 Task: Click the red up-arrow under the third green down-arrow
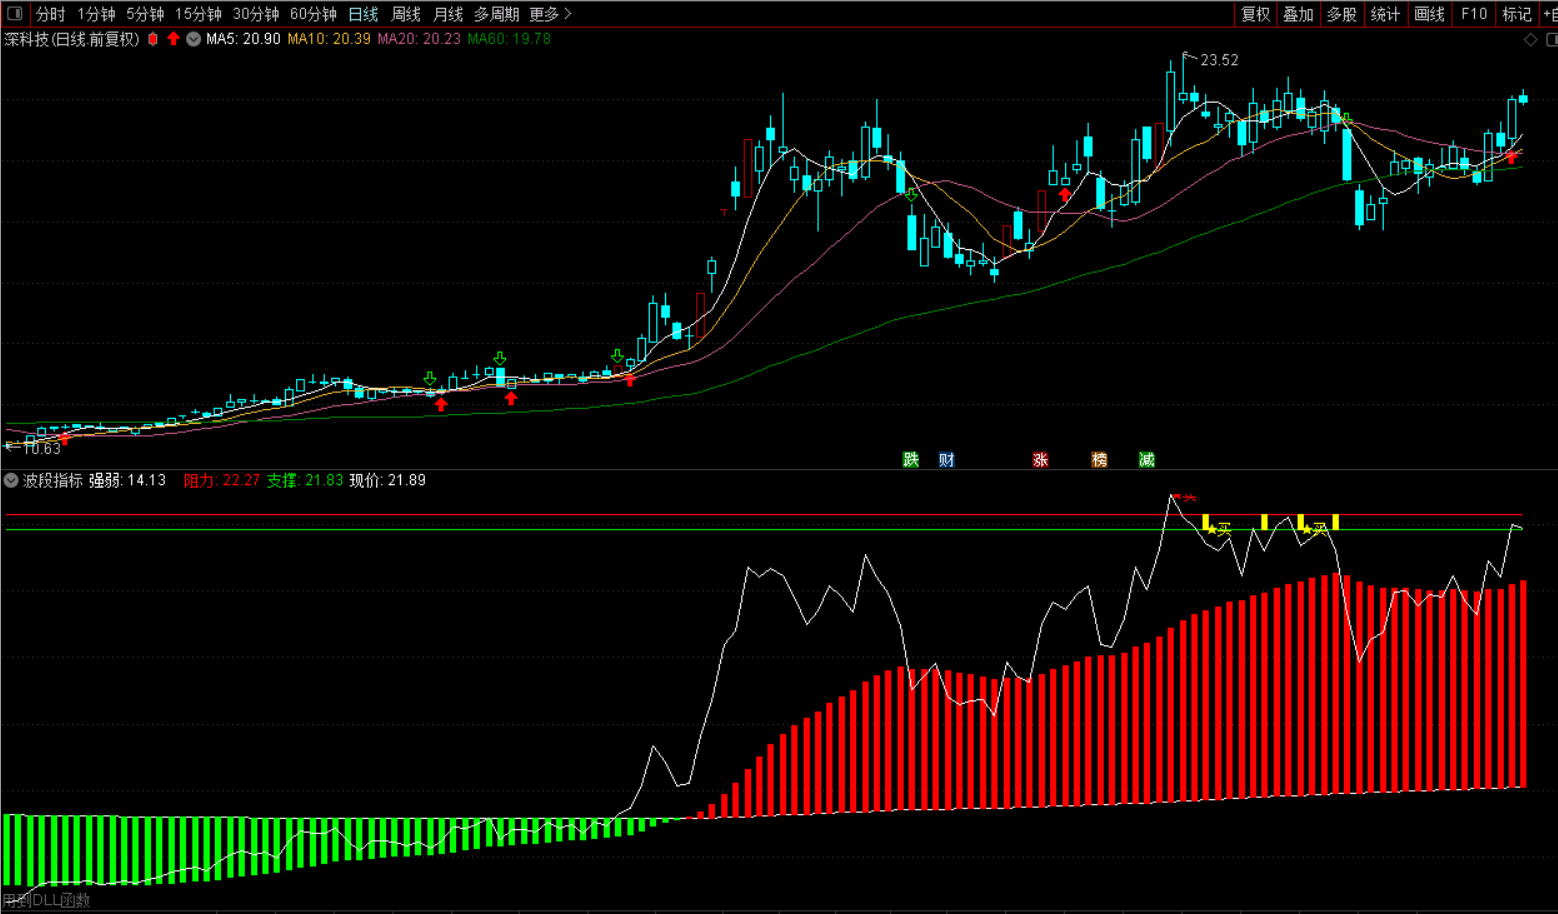point(630,380)
